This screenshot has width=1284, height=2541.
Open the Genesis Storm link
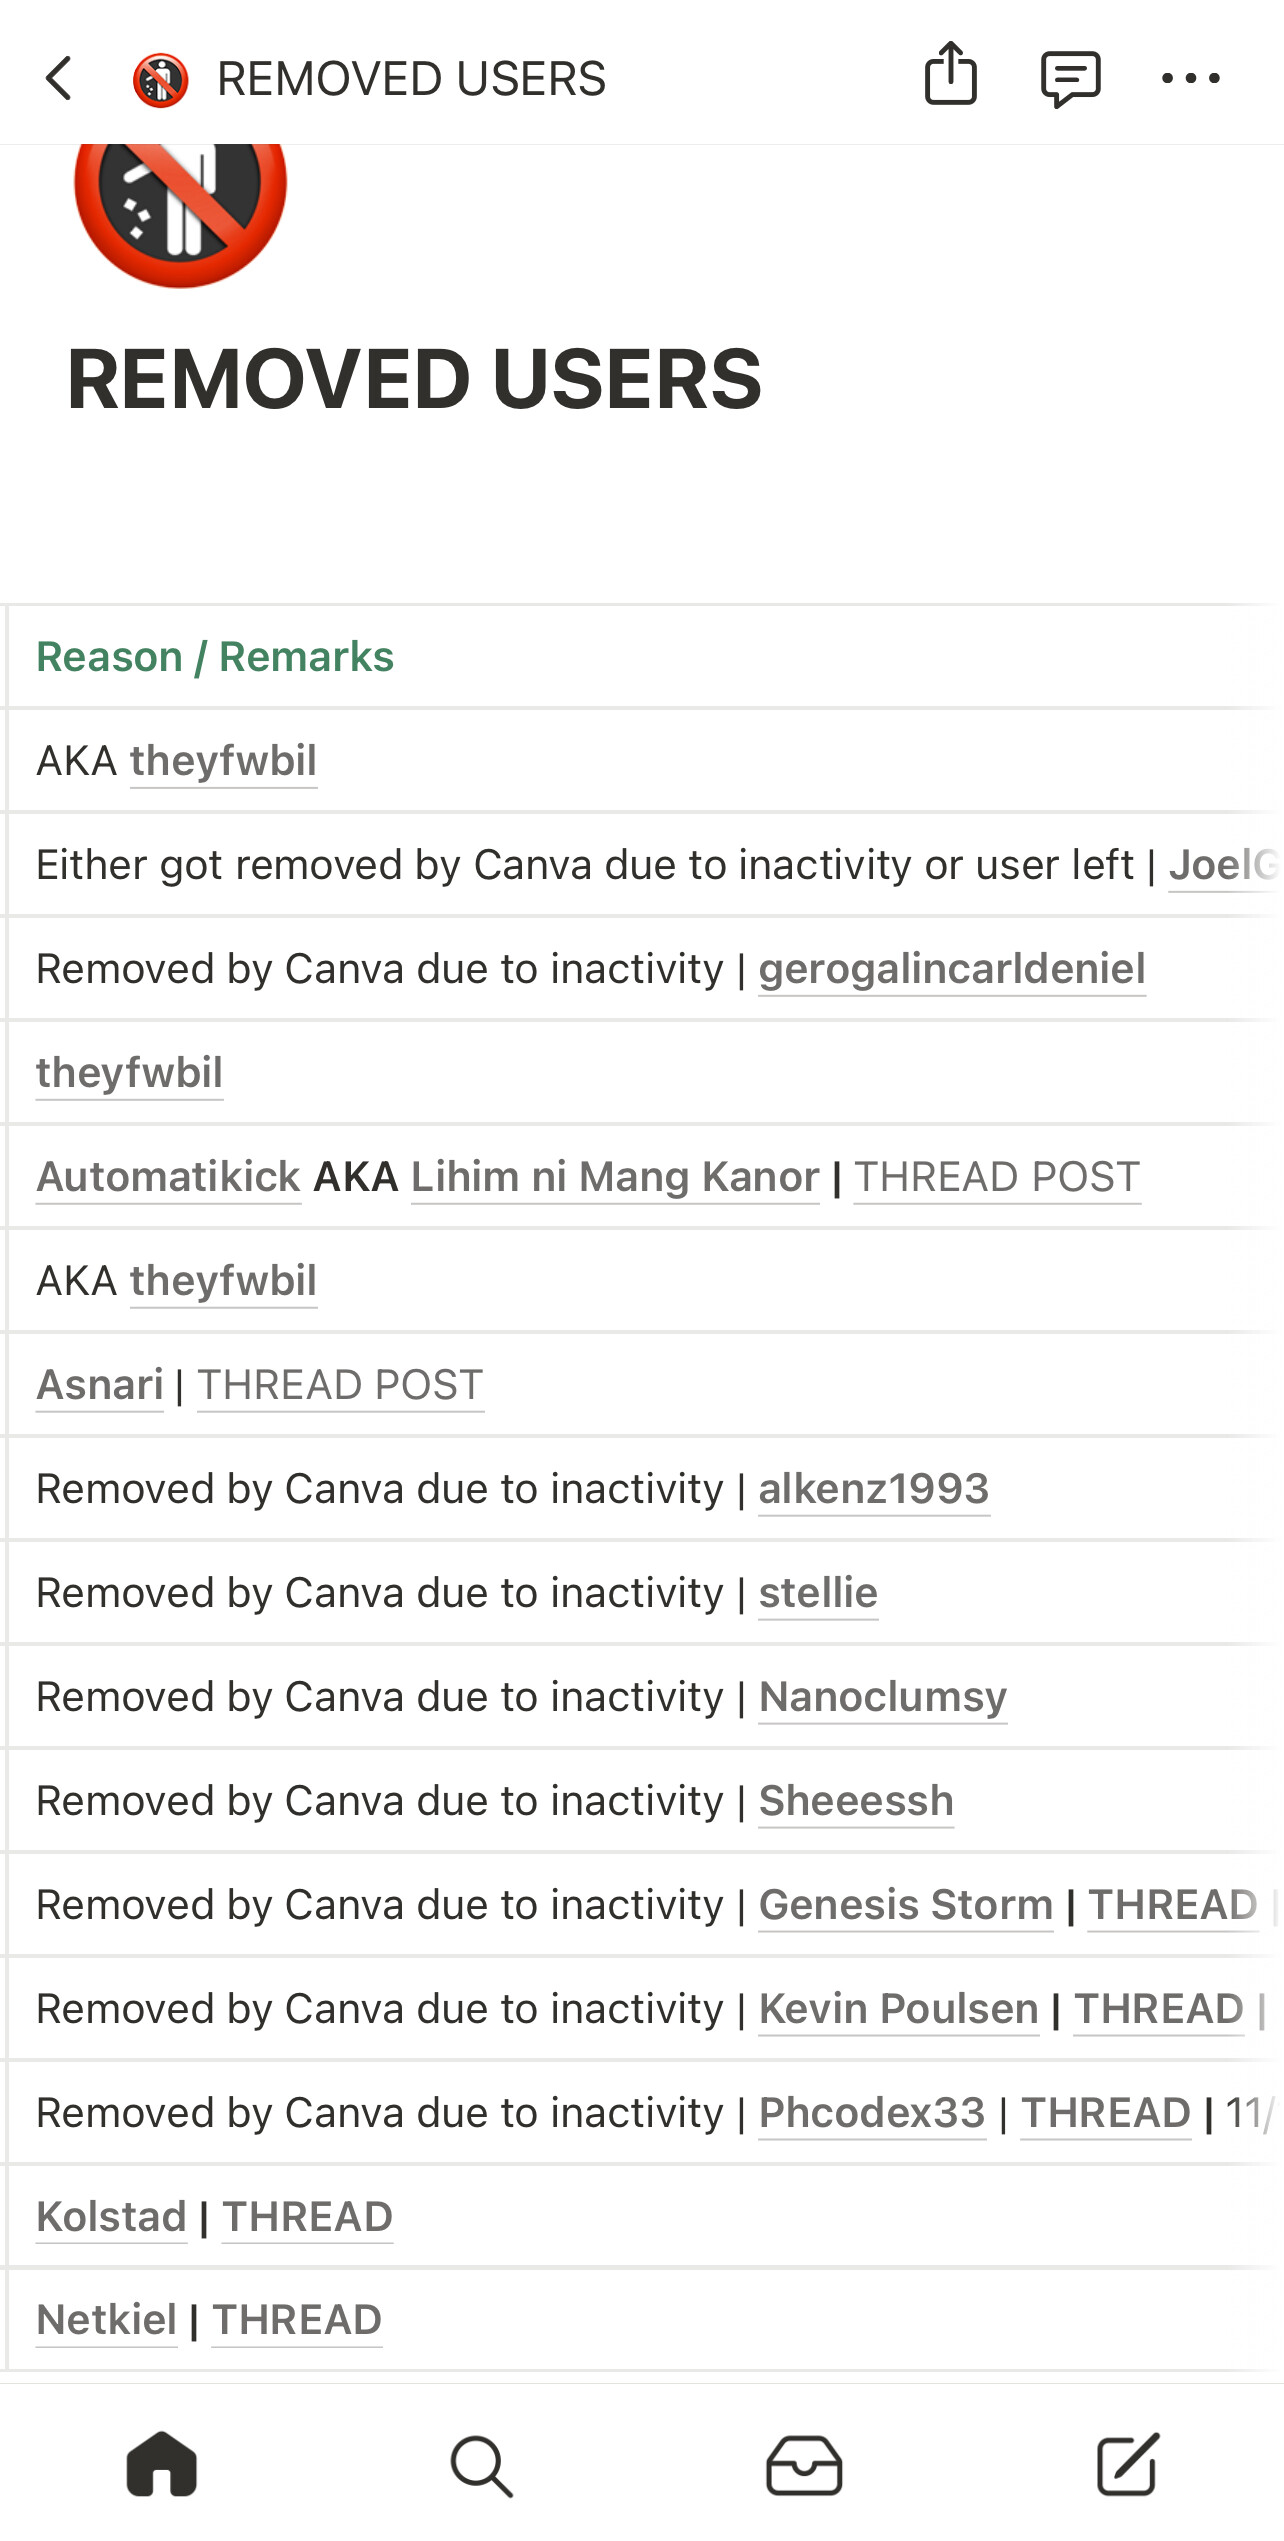(x=906, y=1905)
